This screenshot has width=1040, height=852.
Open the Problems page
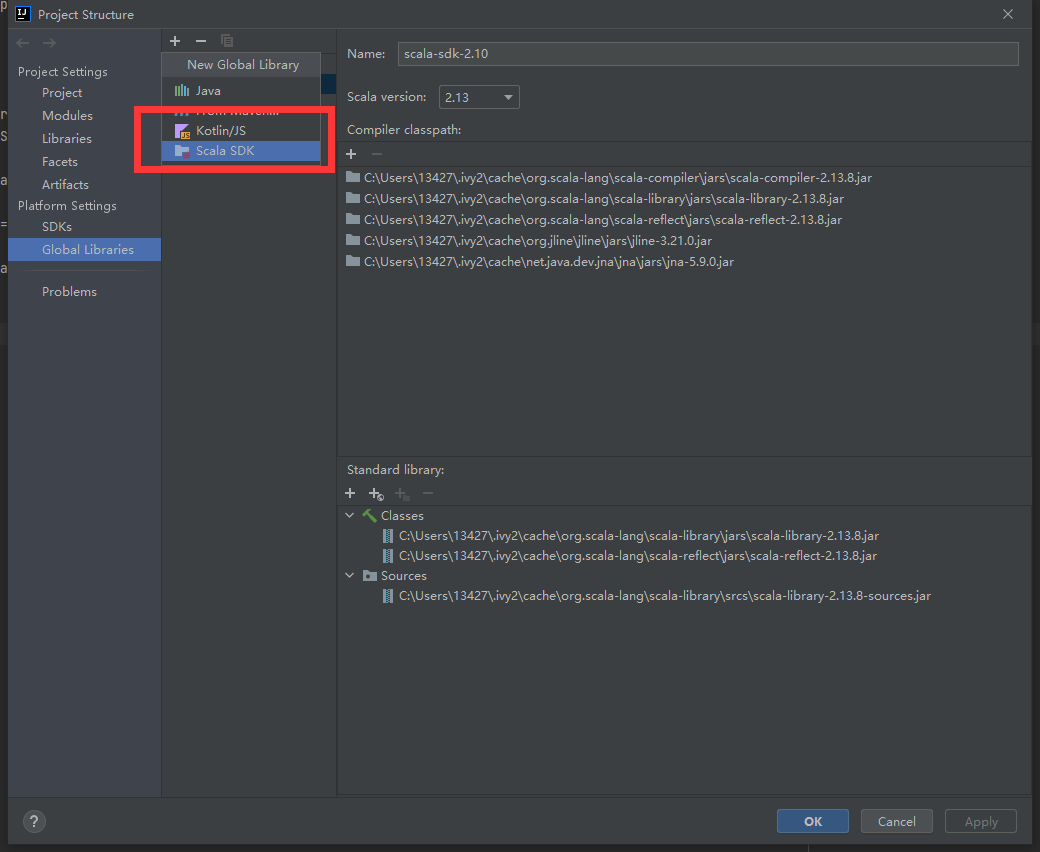(x=69, y=292)
